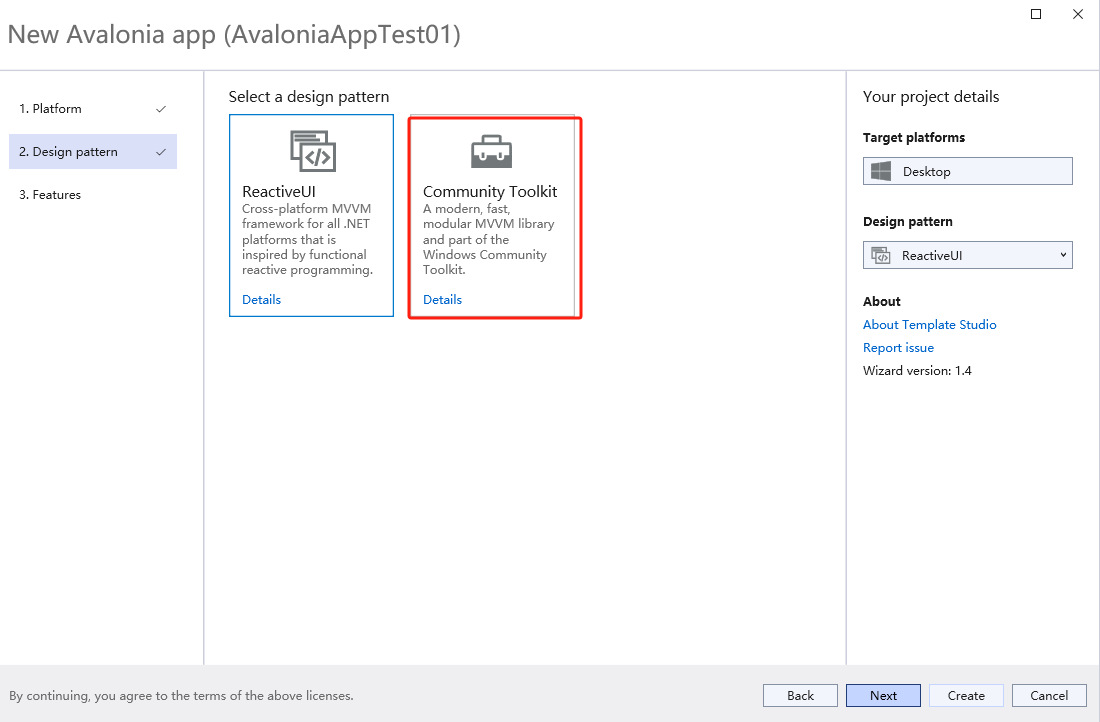This screenshot has width=1100, height=722.
Task: Click the Wizard version: 1.4 text
Action: 917,370
